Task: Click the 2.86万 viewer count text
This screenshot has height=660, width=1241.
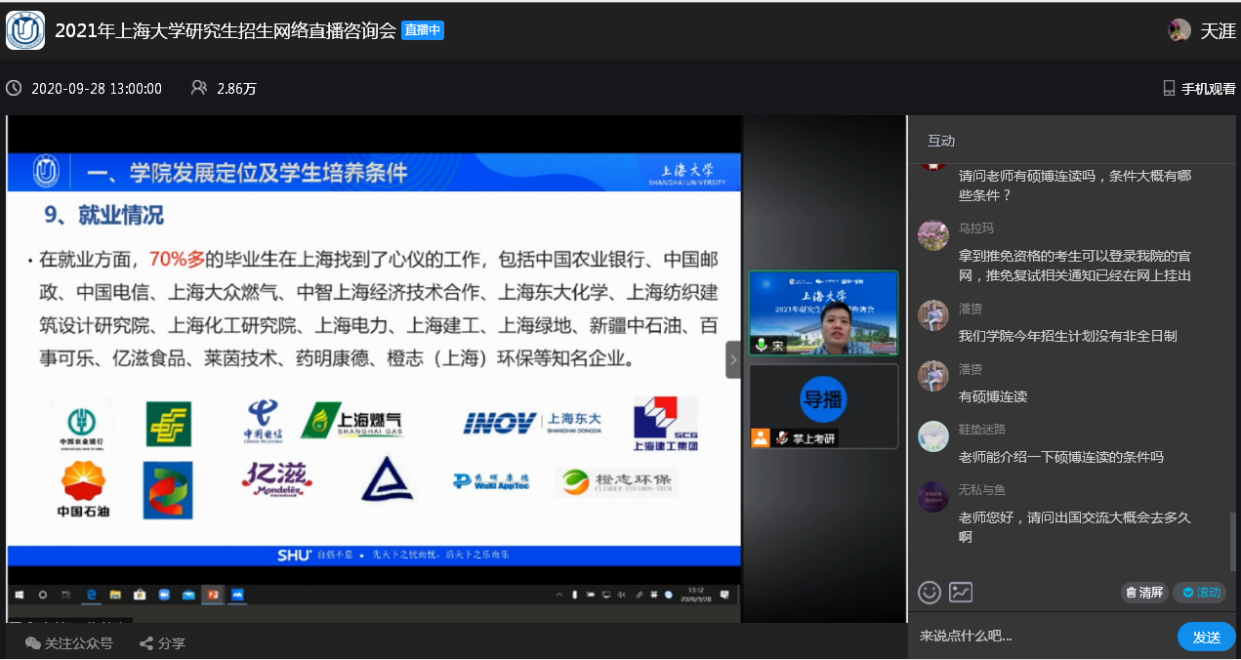Action: (x=237, y=88)
